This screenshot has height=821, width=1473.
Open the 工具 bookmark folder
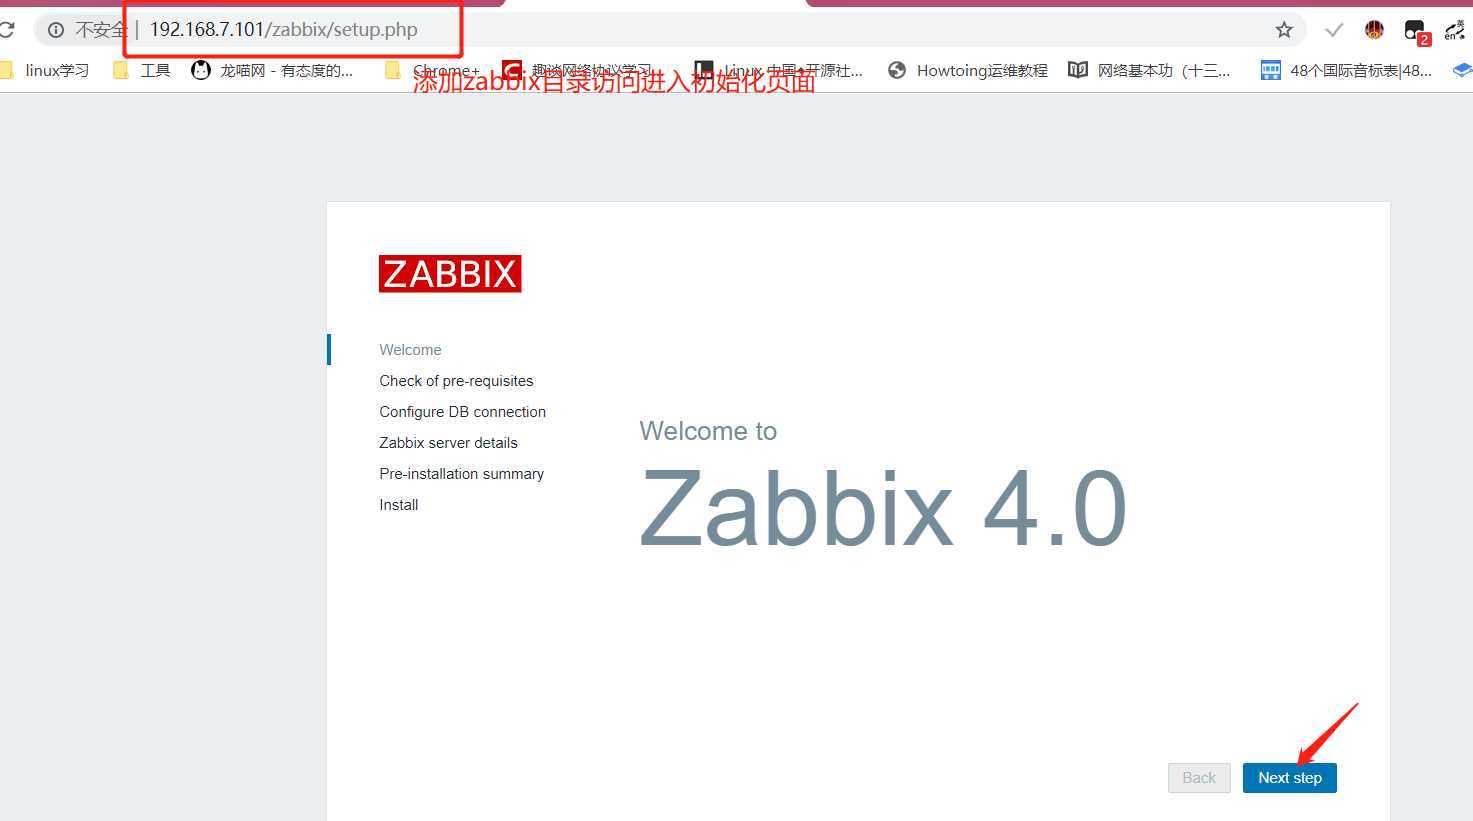pos(141,70)
